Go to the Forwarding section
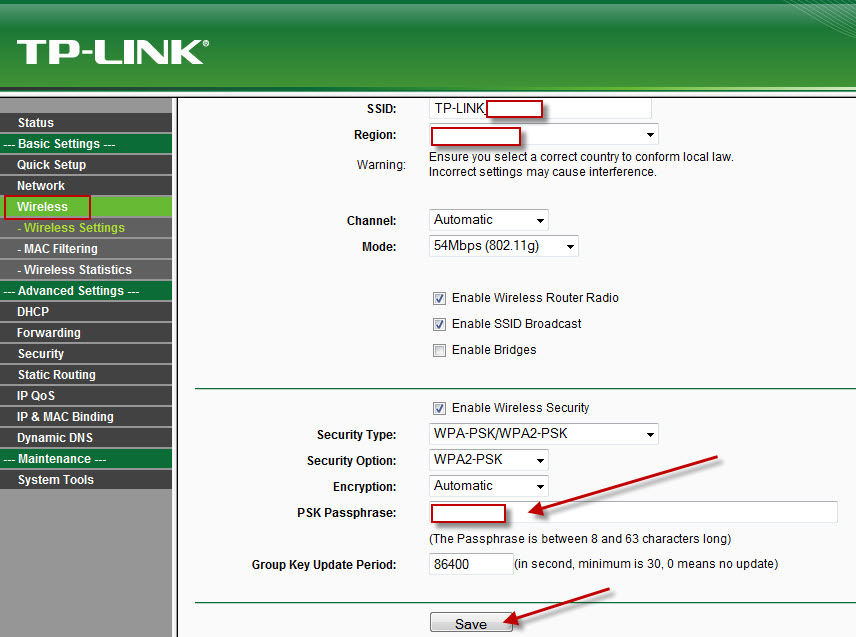 [86, 333]
